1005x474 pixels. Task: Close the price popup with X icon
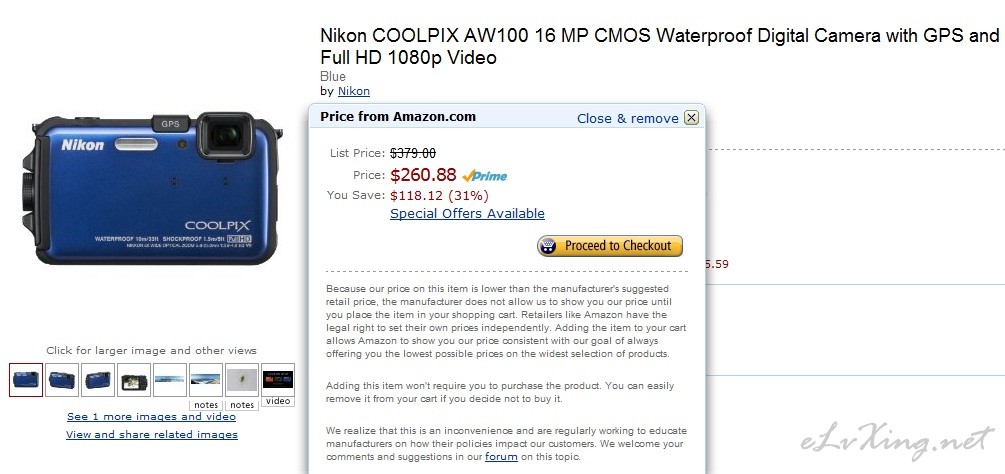(691, 118)
